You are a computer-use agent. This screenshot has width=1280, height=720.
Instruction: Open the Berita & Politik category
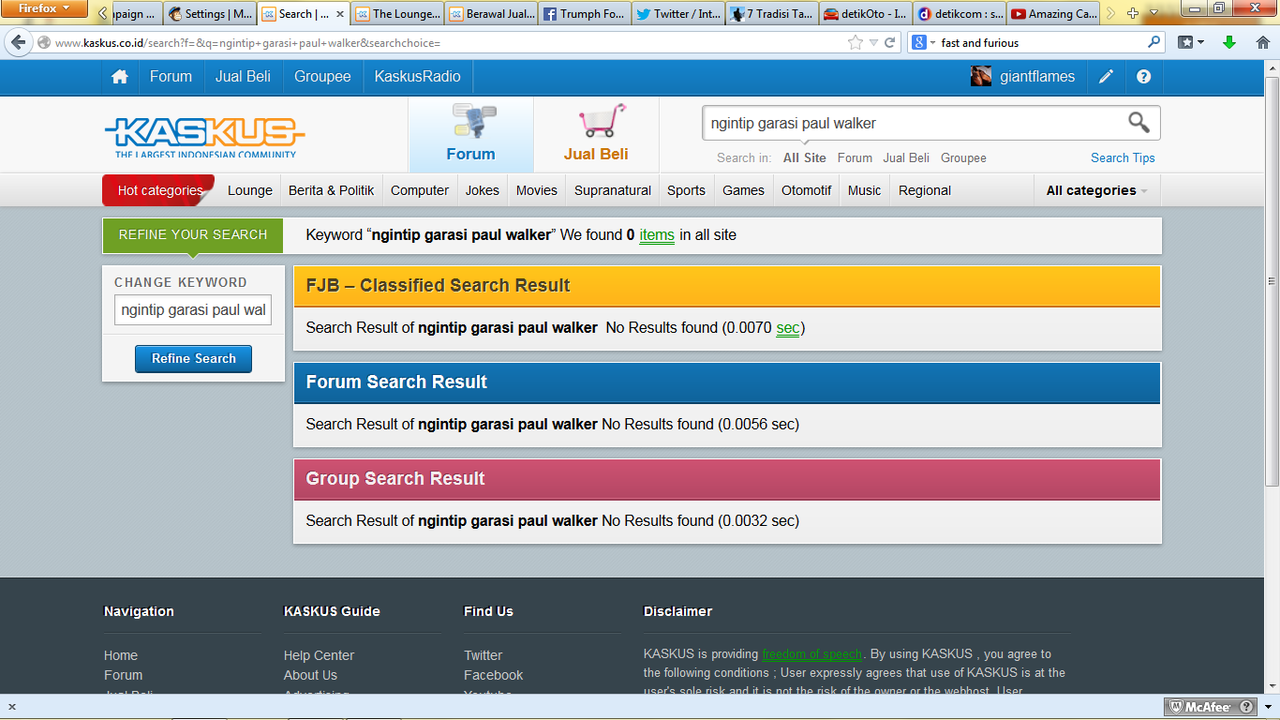click(x=331, y=190)
